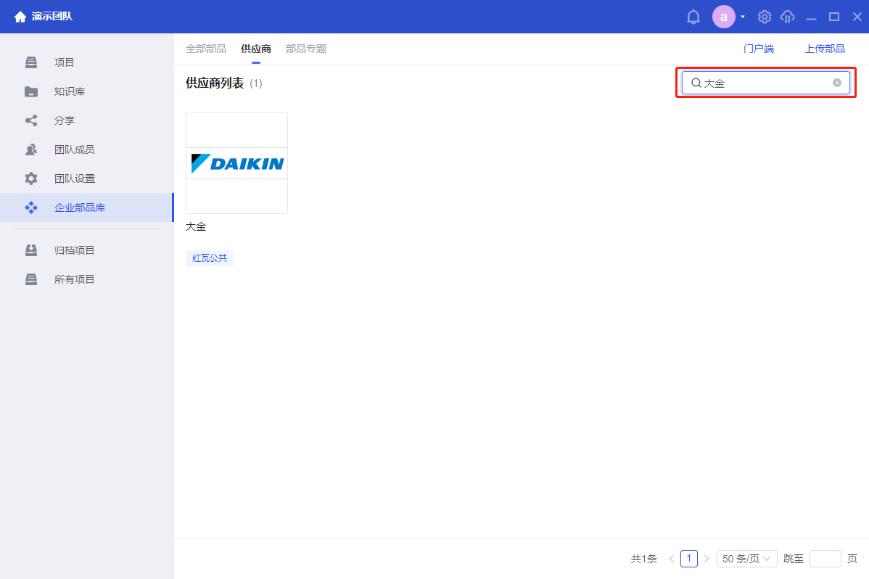Expand the avatar dropdown arrow
This screenshot has width=869, height=579.
(x=743, y=17)
